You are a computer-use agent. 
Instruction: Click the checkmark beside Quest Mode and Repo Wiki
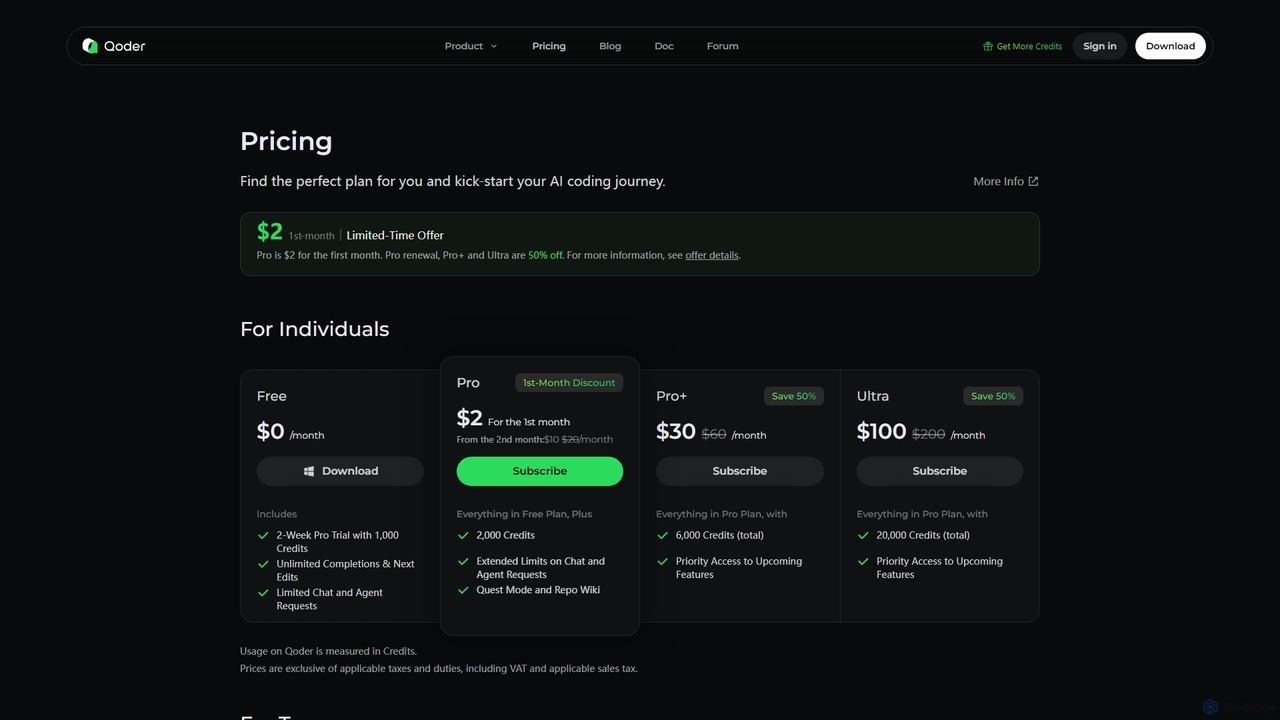point(463,590)
